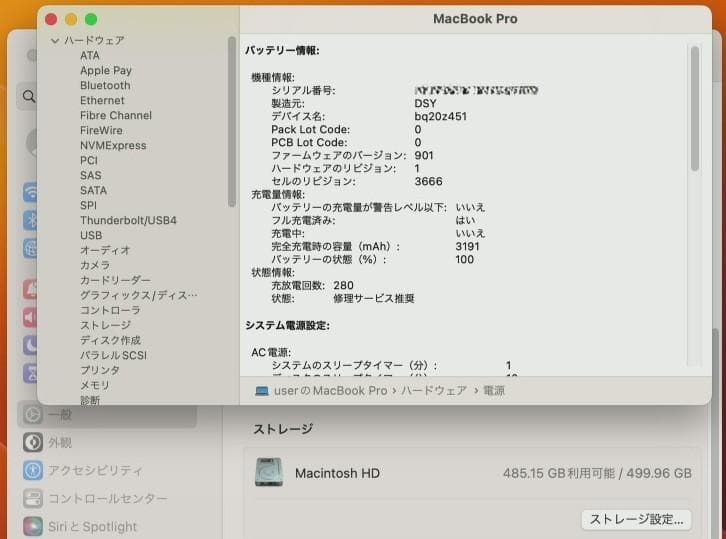Click userのMacBook Pro in path bar
This screenshot has height=539, width=726.
(x=330, y=391)
